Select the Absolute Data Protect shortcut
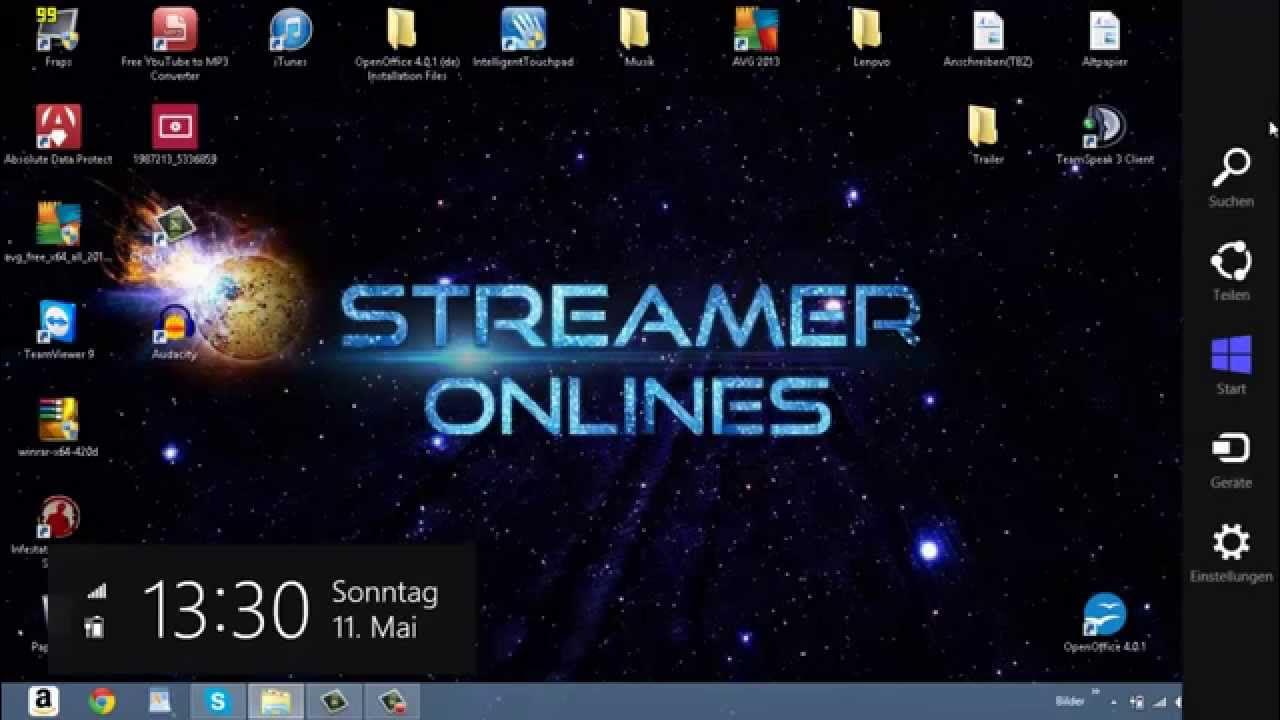 [58, 134]
